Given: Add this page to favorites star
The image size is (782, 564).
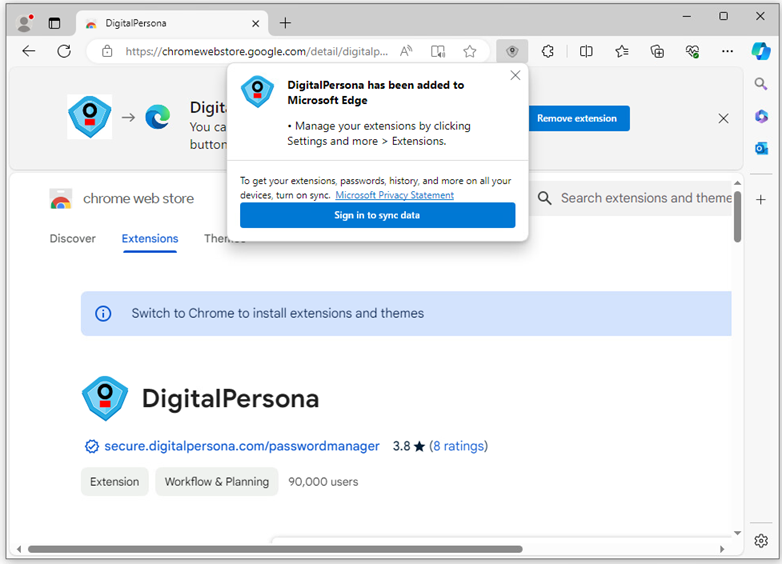Looking at the screenshot, I should click(x=469, y=51).
